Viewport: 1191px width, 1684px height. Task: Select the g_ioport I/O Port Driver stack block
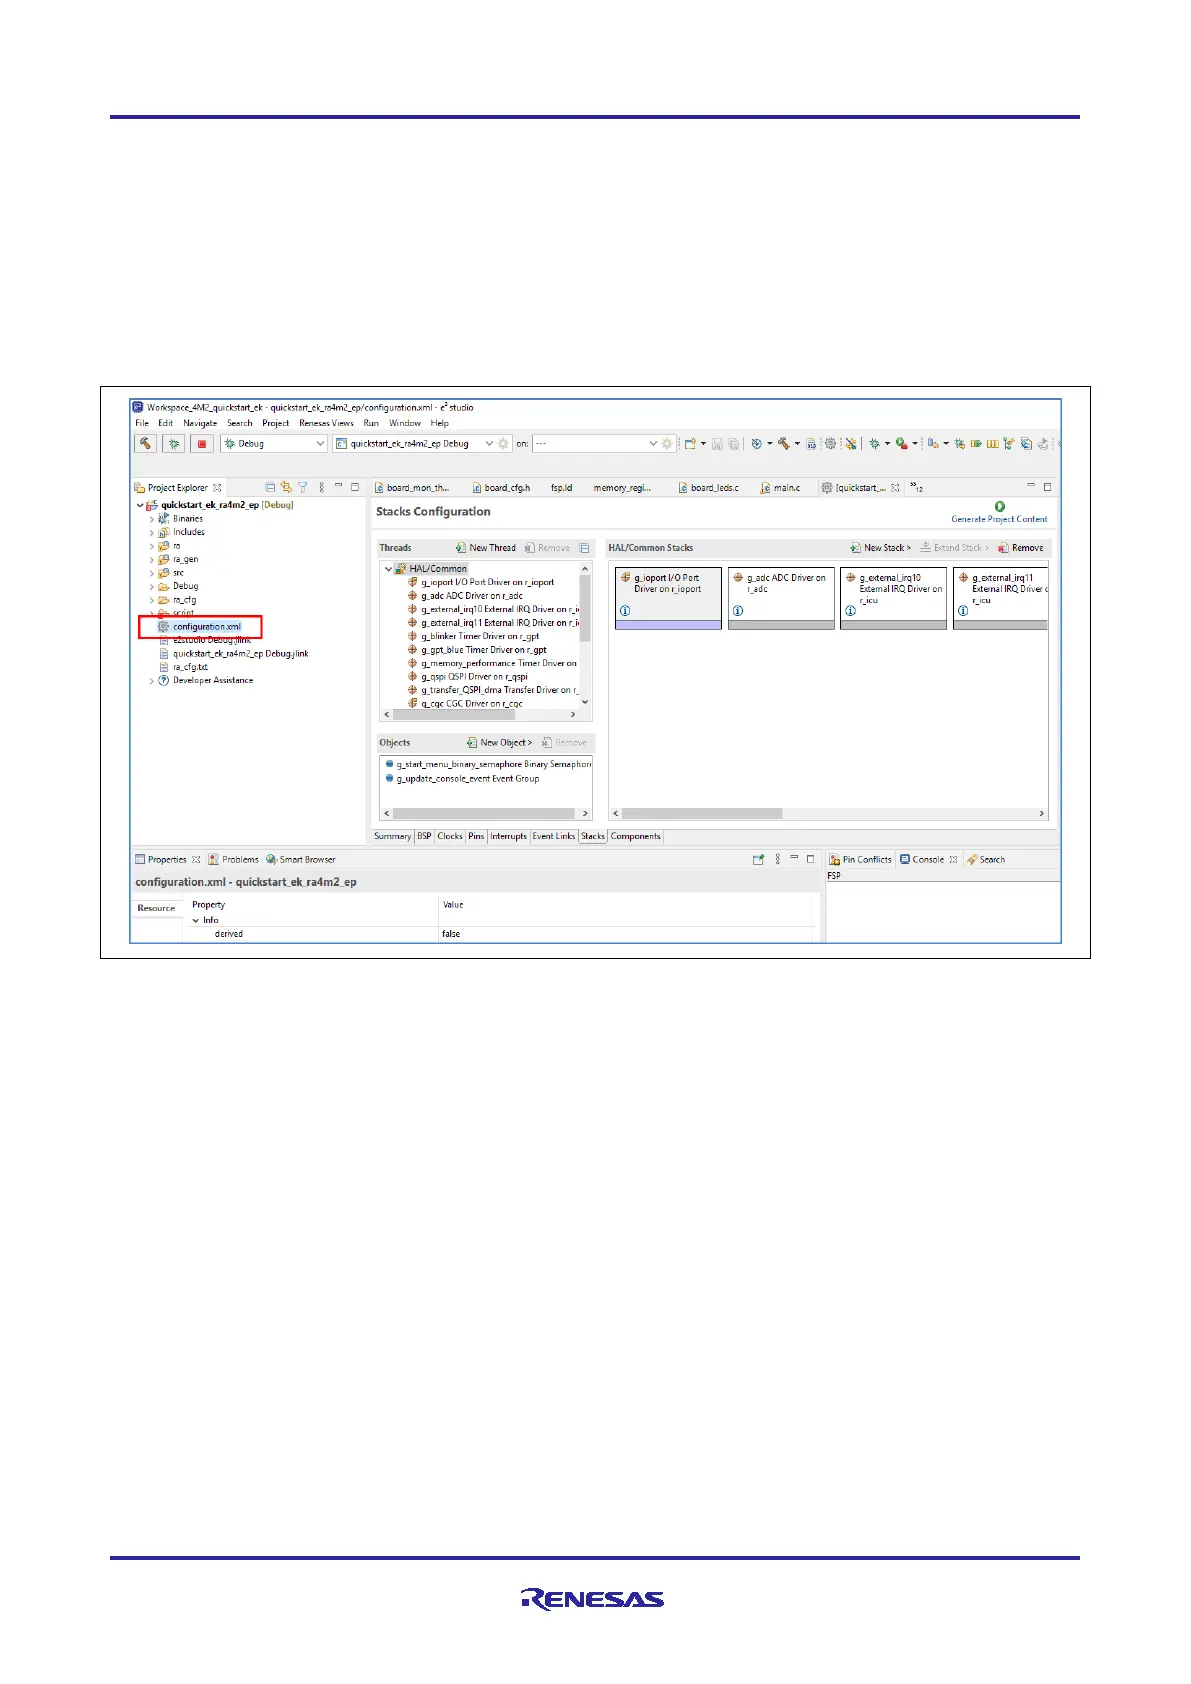668,599
